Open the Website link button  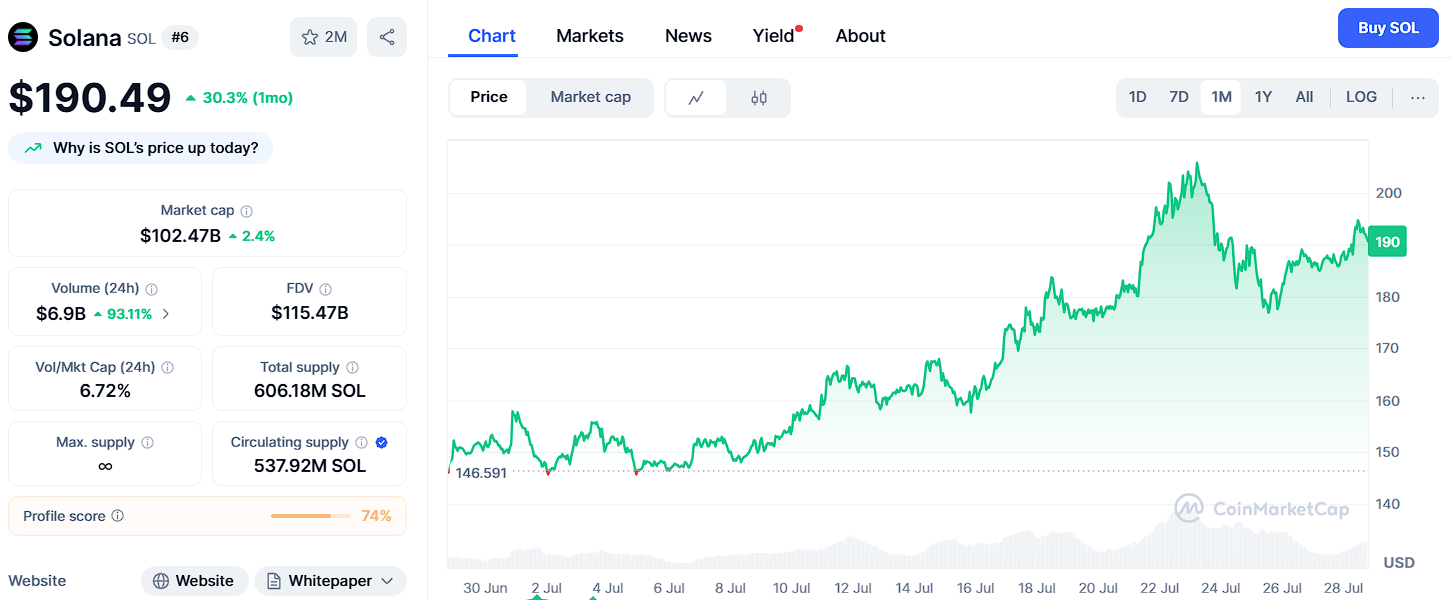(194, 581)
